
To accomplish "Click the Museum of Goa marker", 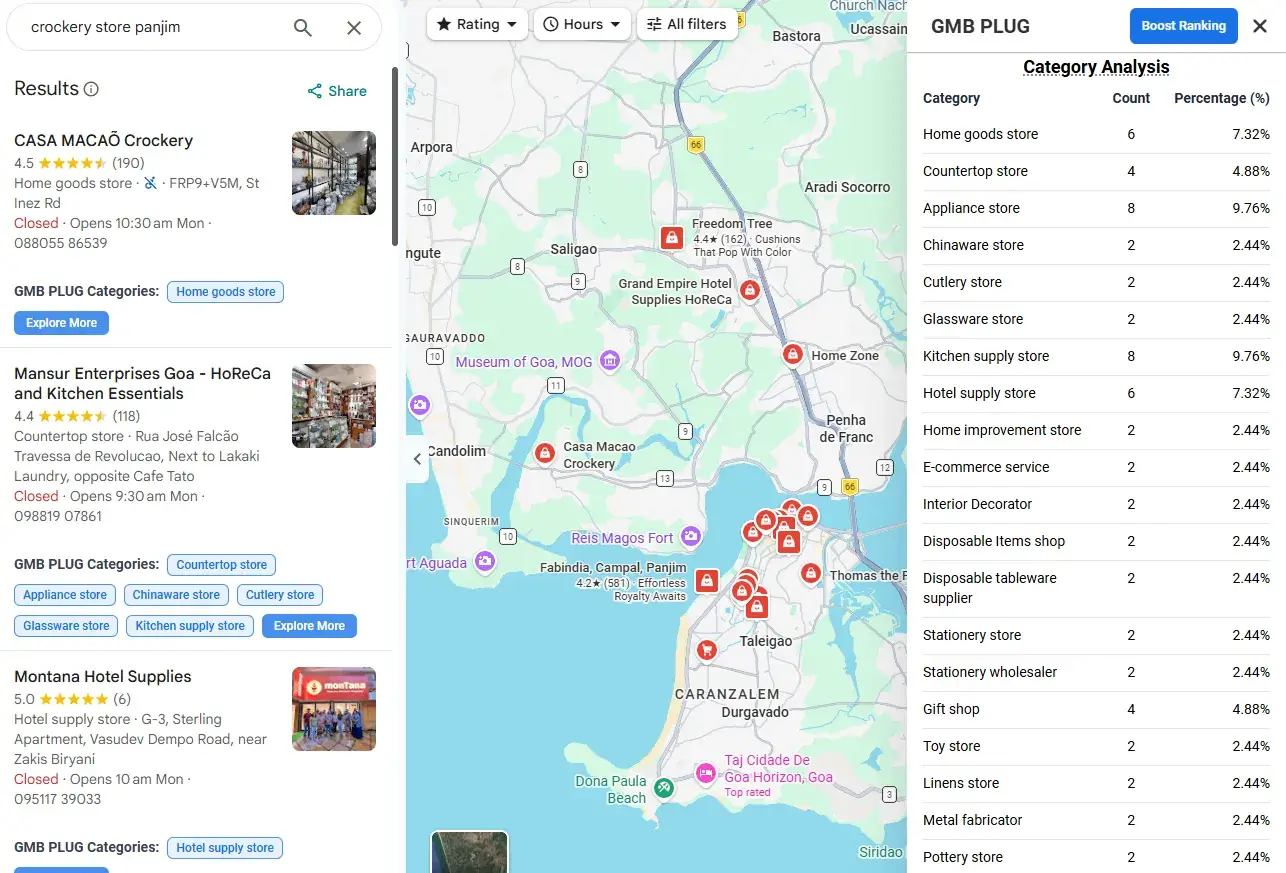I will pos(609,361).
